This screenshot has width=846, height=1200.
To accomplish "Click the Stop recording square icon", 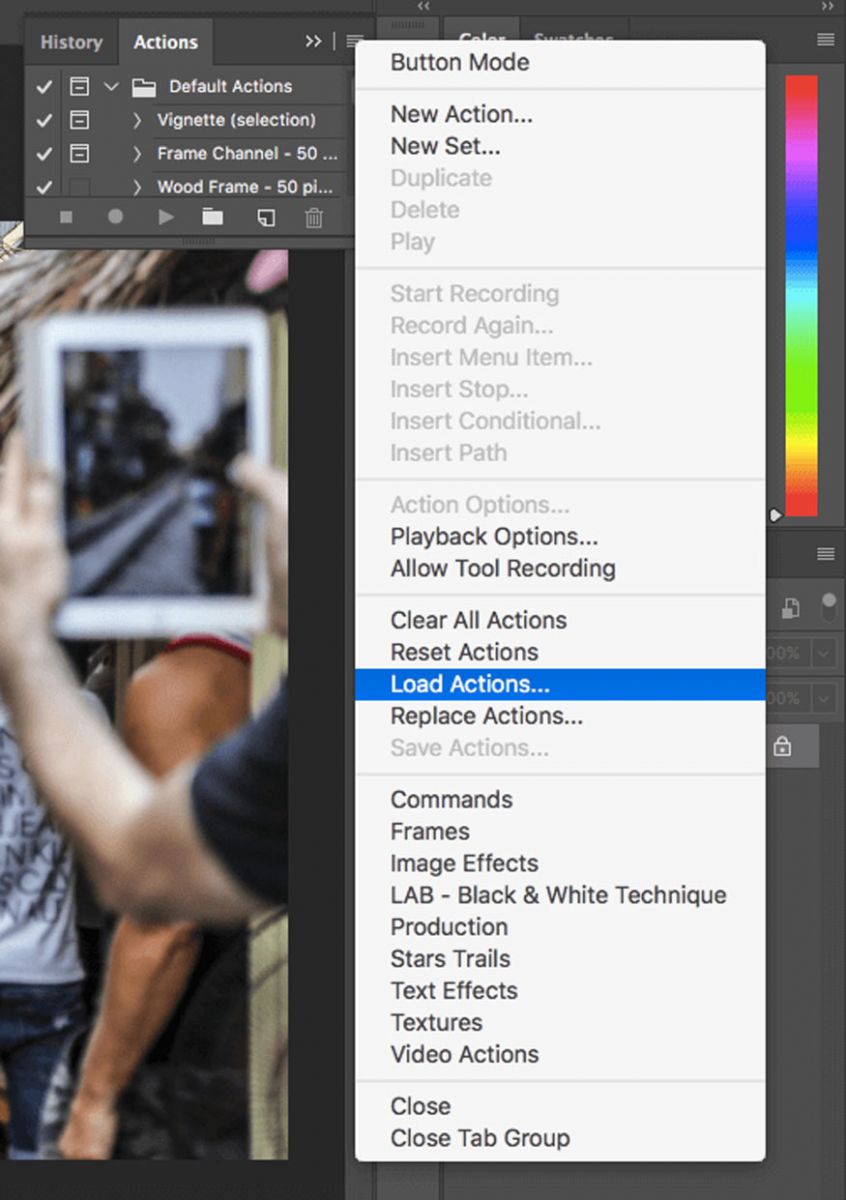I will click(x=66, y=217).
